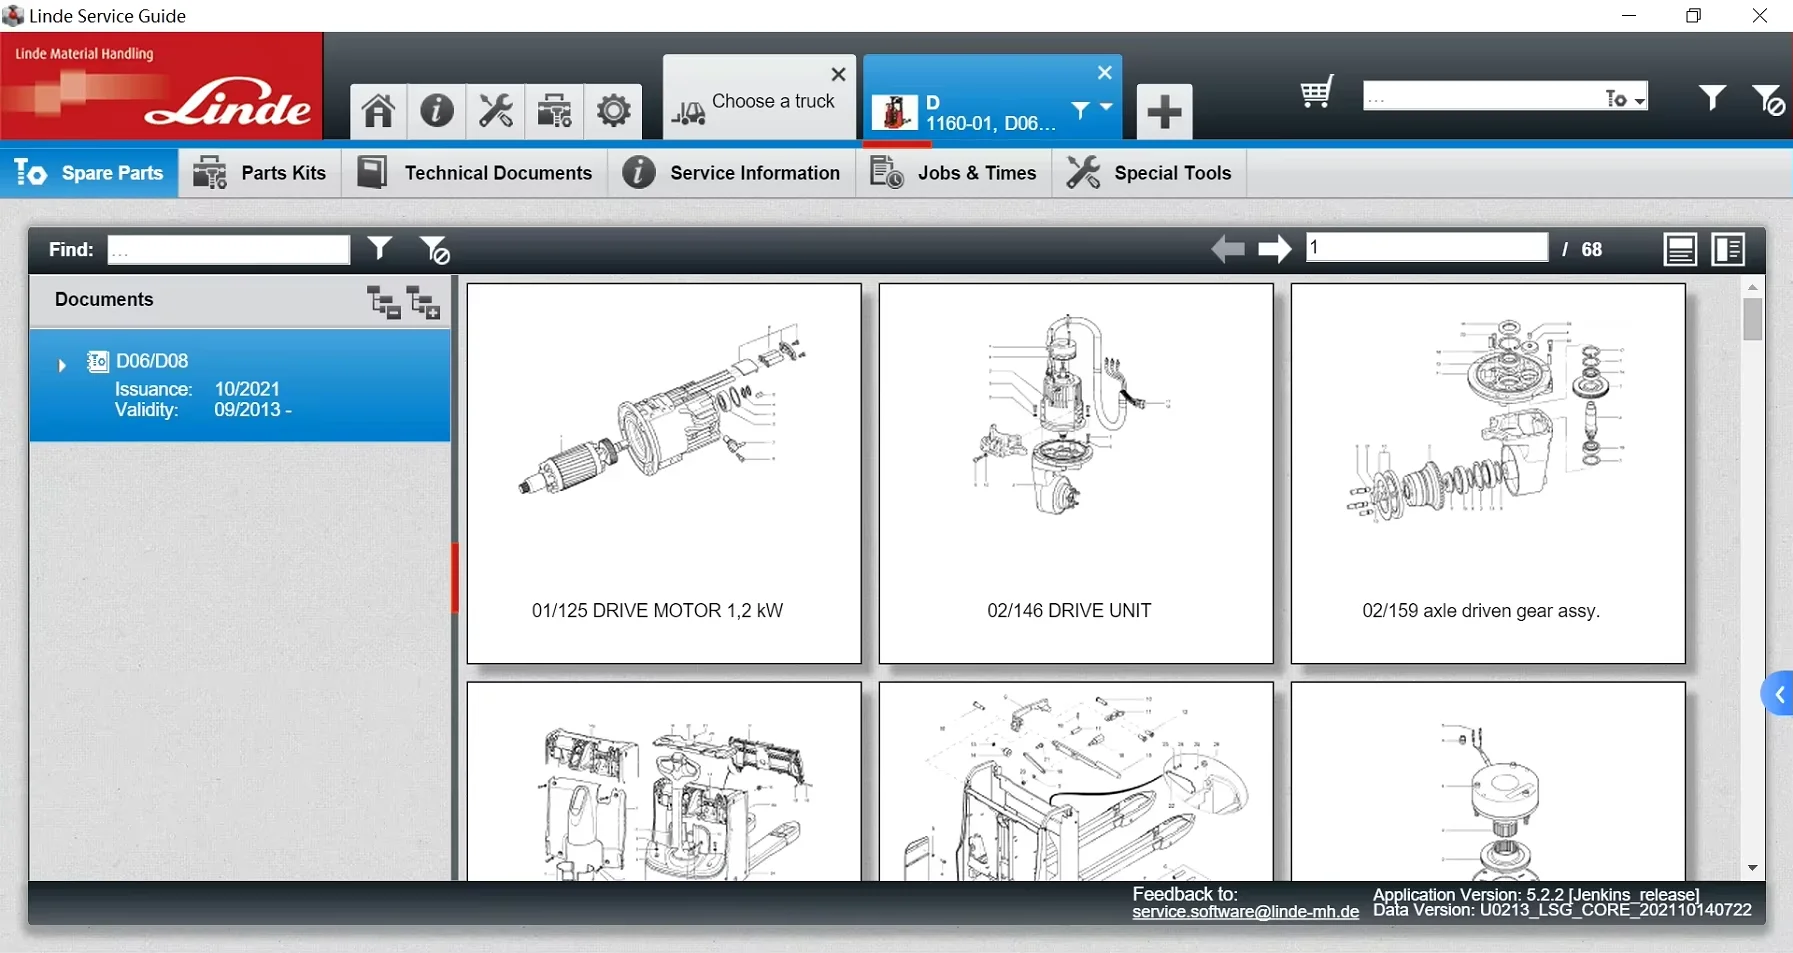Expand all documents tree icon

[x=424, y=302]
